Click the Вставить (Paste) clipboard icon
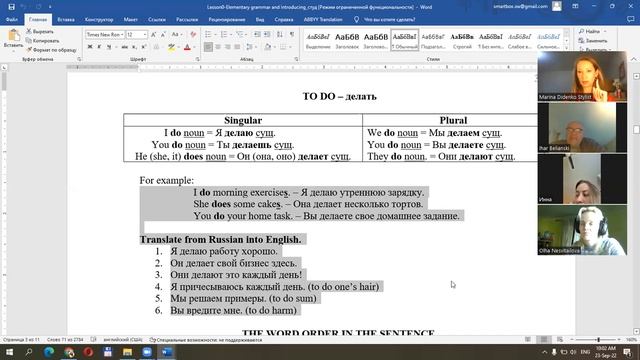 pyautogui.click(x=13, y=36)
